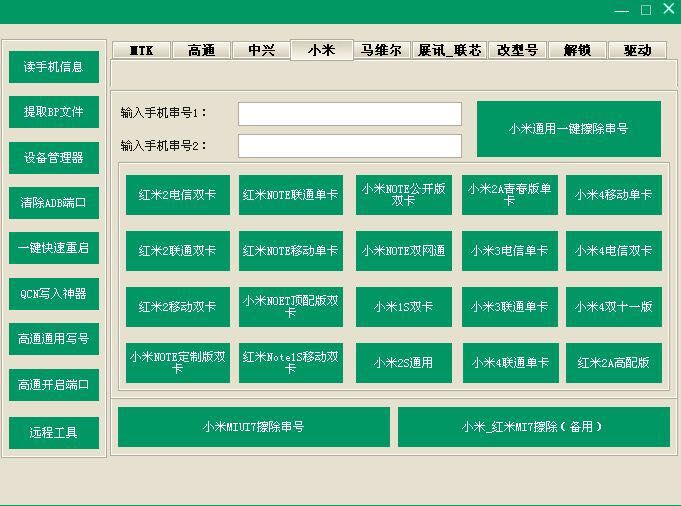Select 红米2A高配版

614,363
